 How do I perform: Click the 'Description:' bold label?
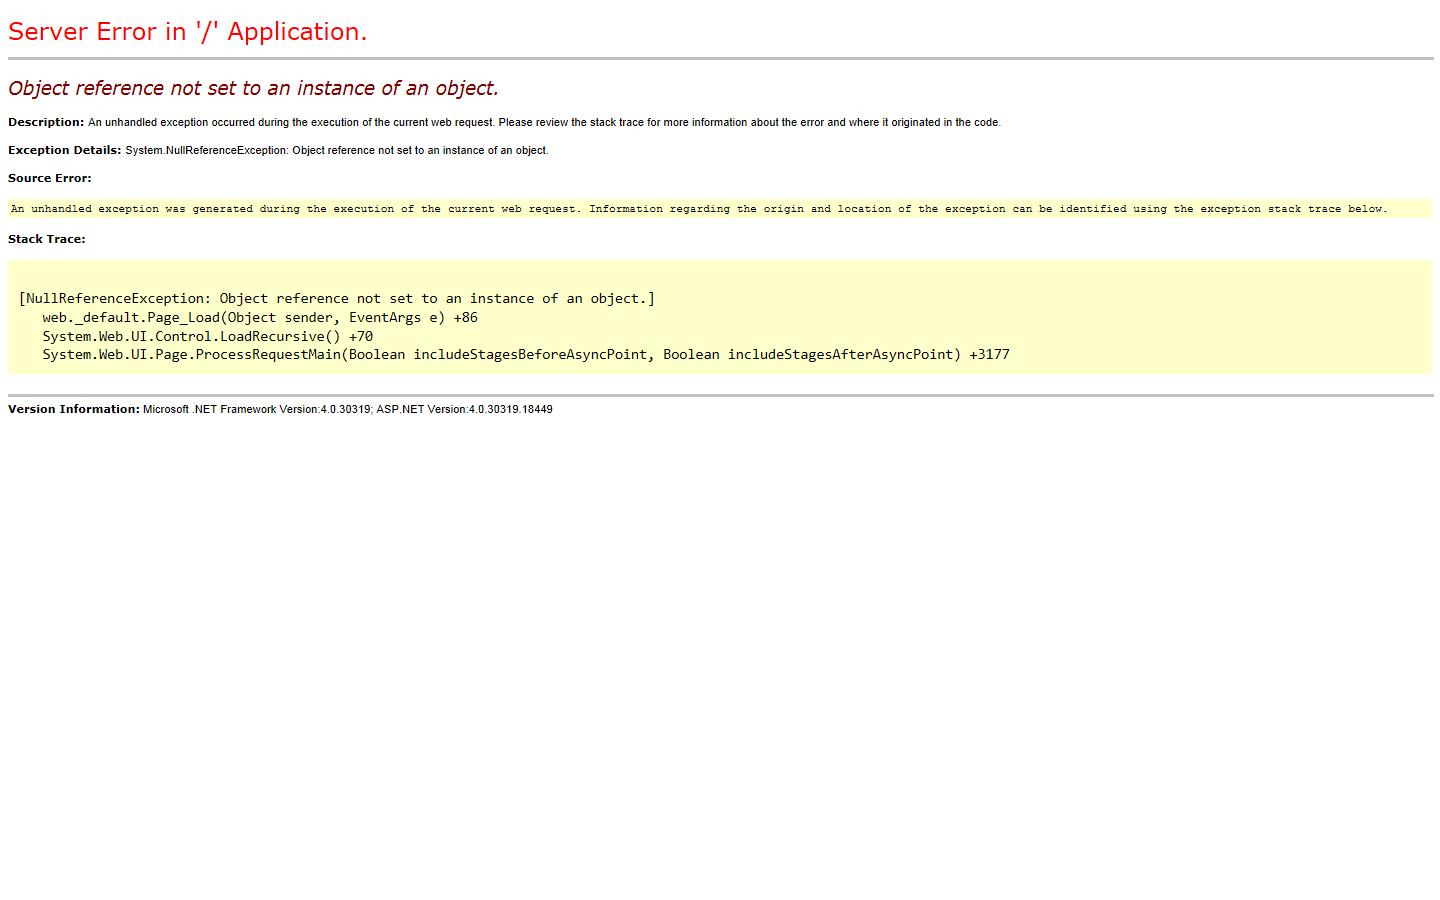point(46,122)
